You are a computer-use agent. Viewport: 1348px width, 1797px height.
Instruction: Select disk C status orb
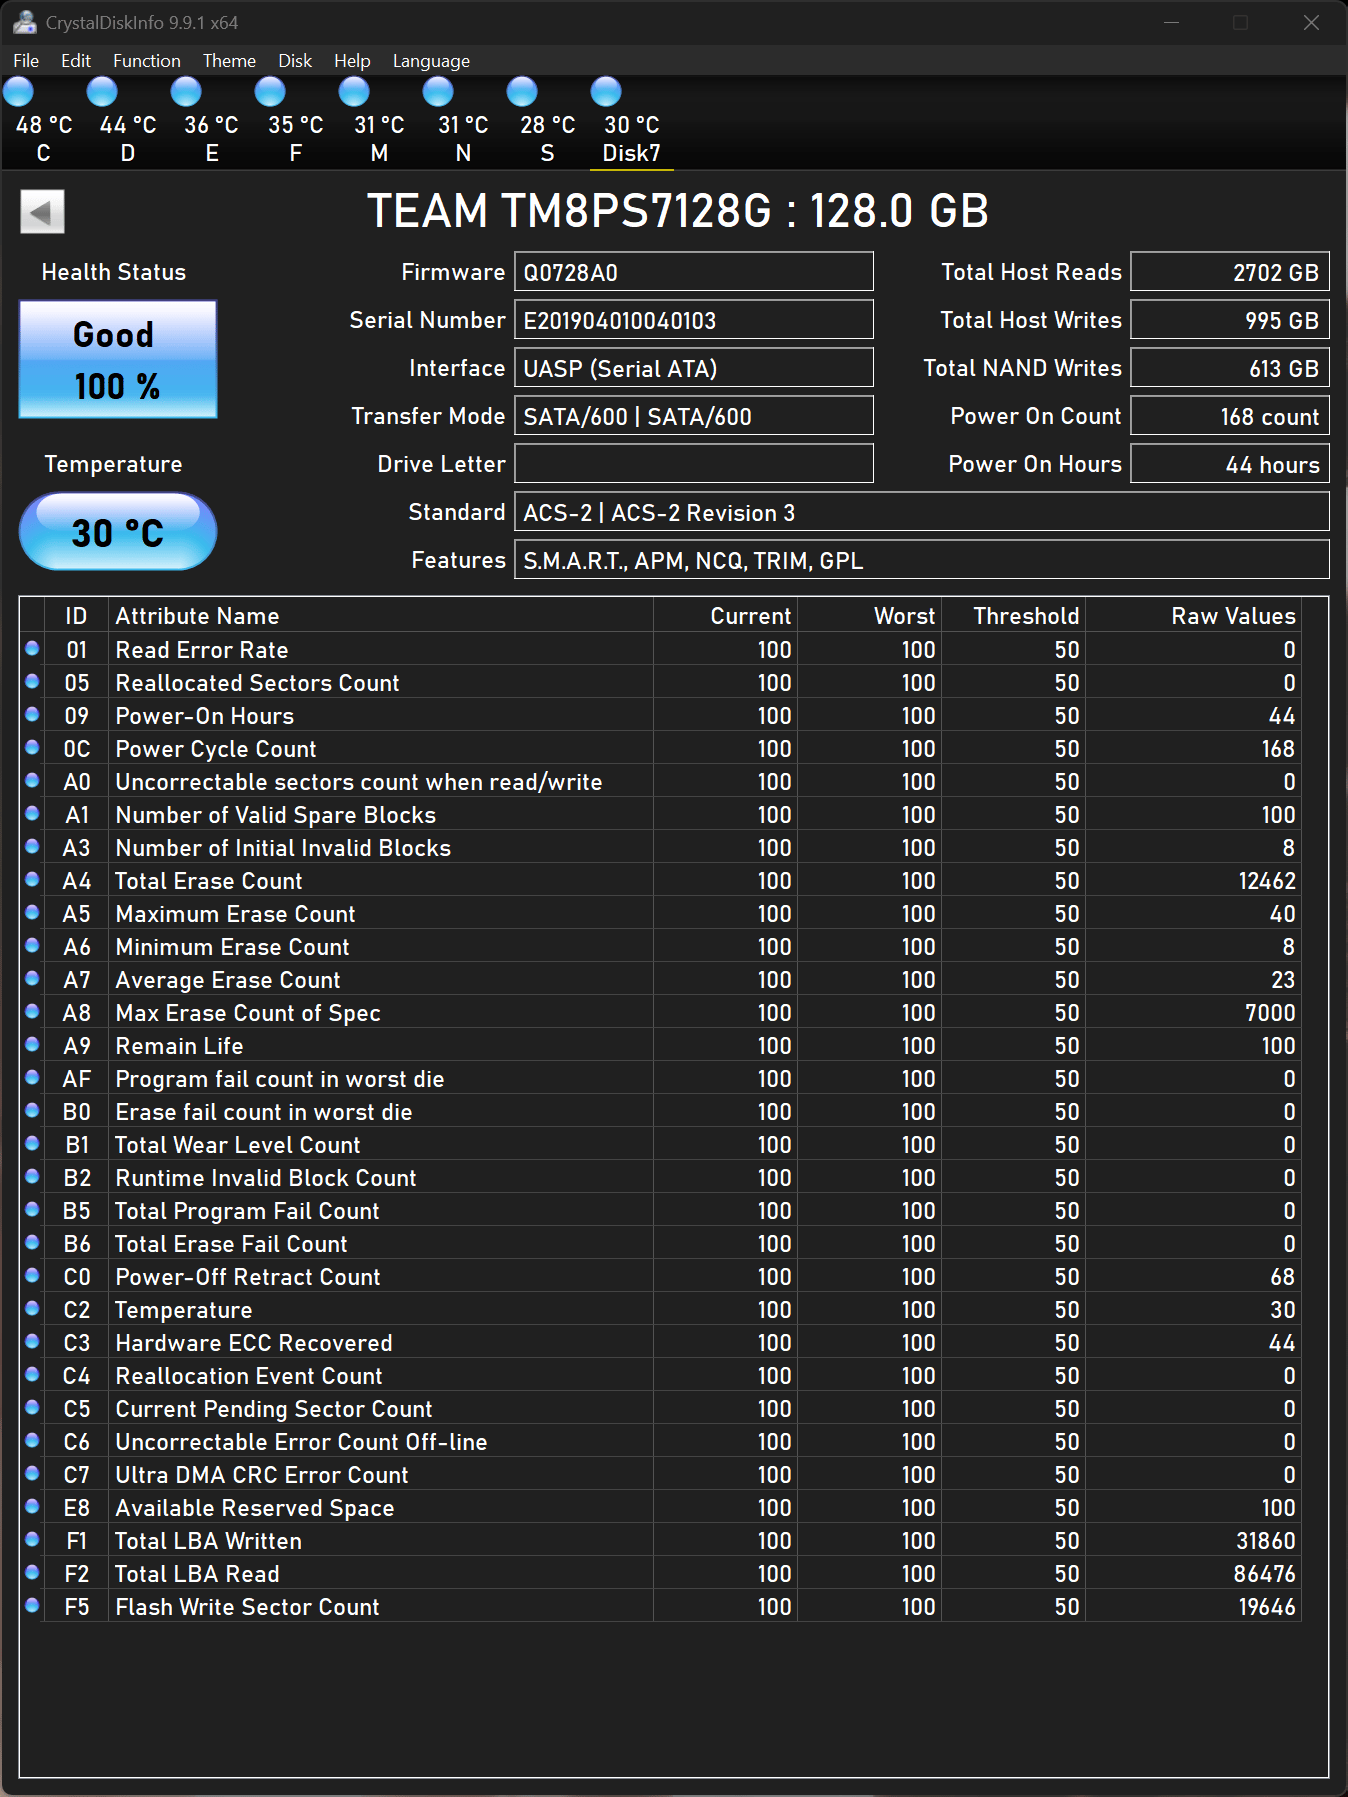coord(19,92)
